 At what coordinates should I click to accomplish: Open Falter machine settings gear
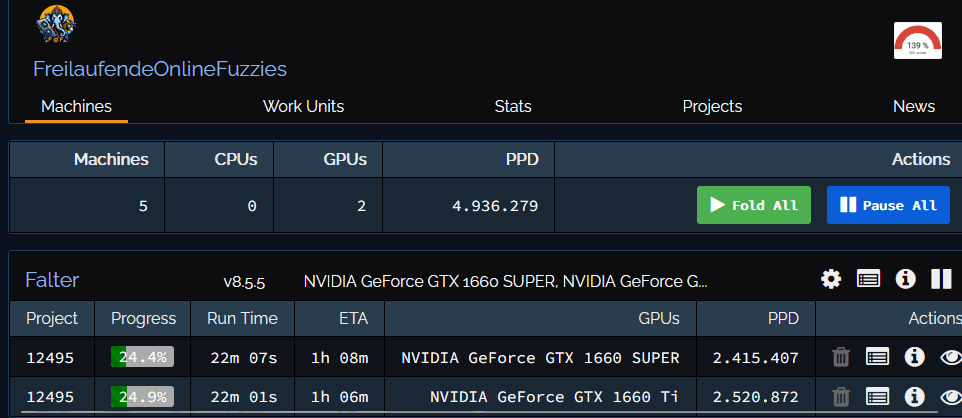(831, 279)
